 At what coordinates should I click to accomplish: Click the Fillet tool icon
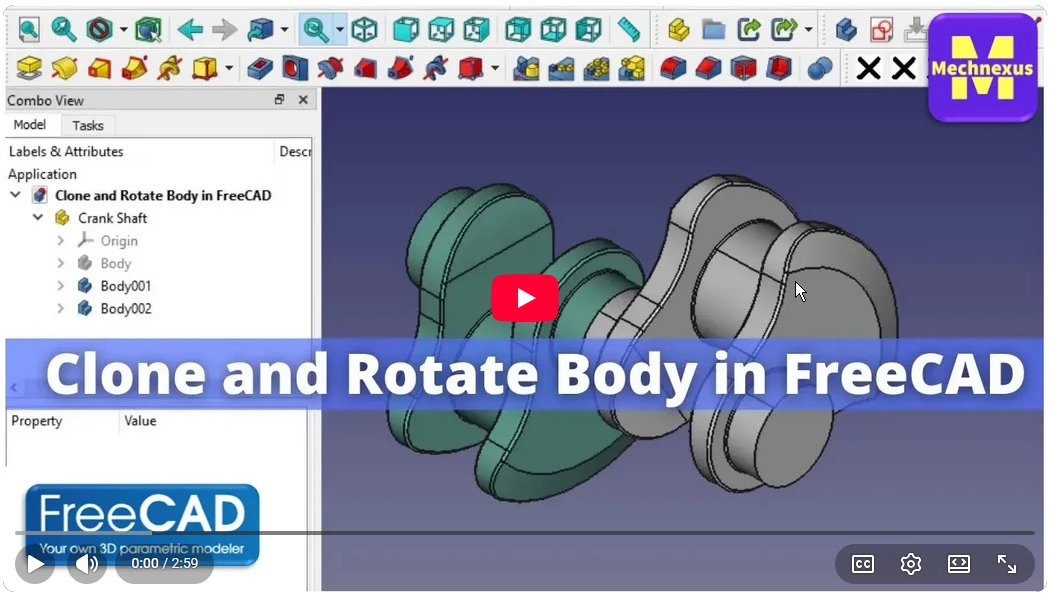pyautogui.click(x=673, y=68)
